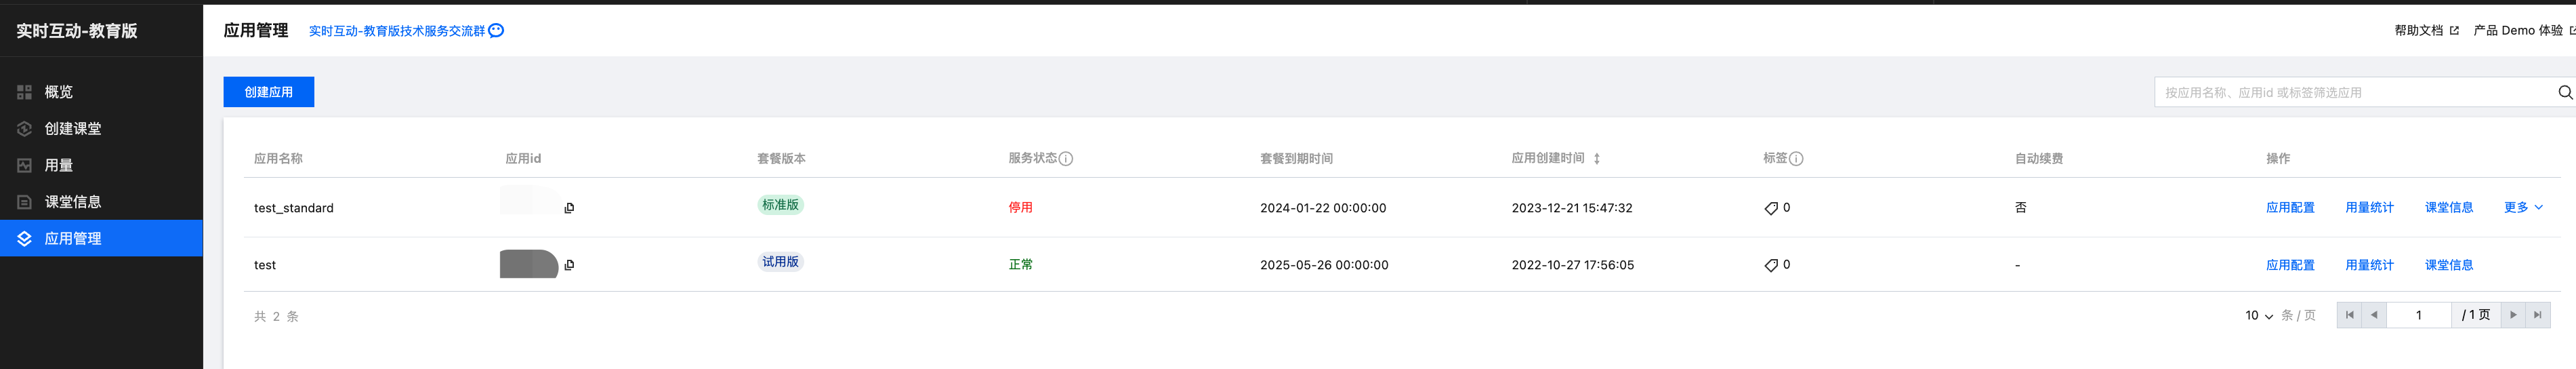Copy the test application id
This screenshot has width=2576, height=369.
click(x=569, y=265)
